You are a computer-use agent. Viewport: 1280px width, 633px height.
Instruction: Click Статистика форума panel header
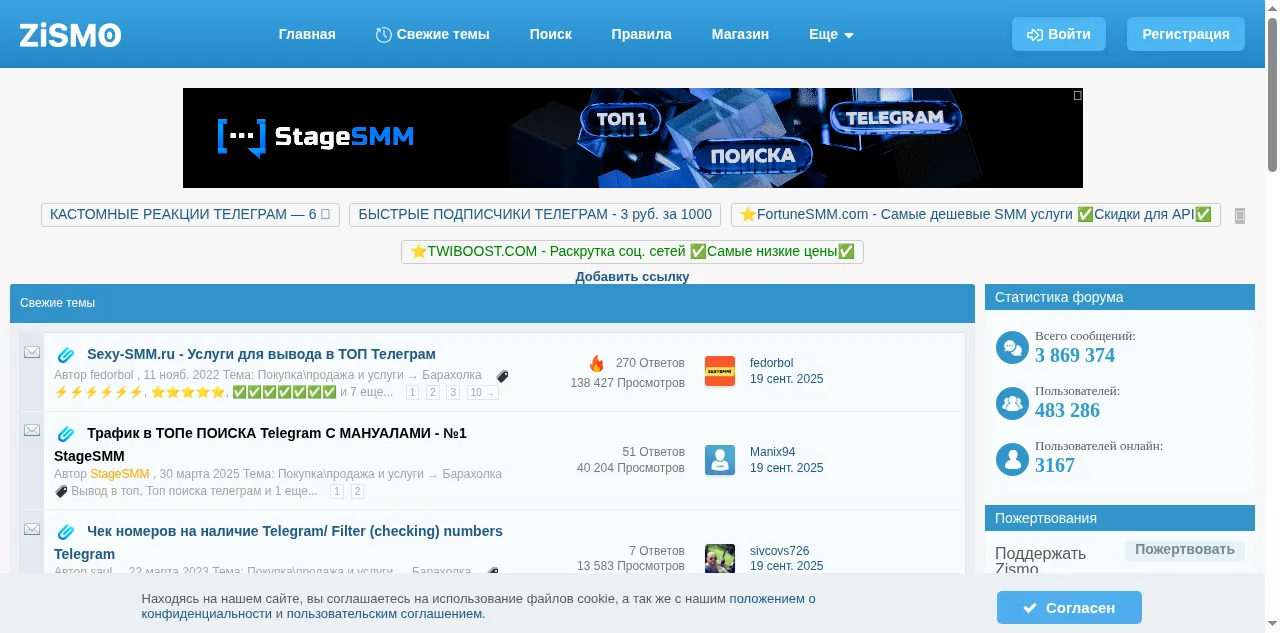coord(1120,297)
